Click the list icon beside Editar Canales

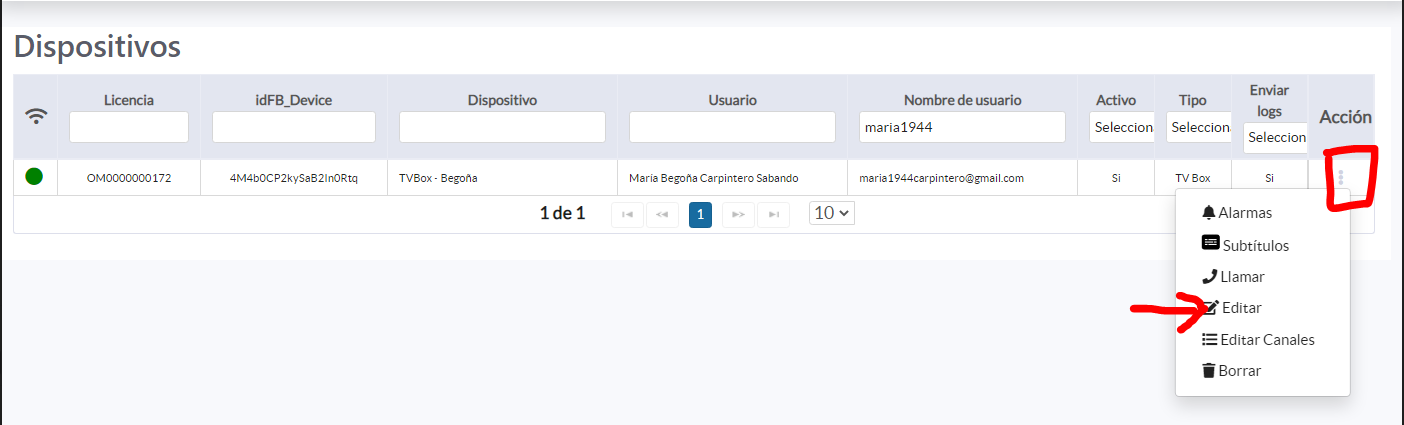click(1209, 339)
